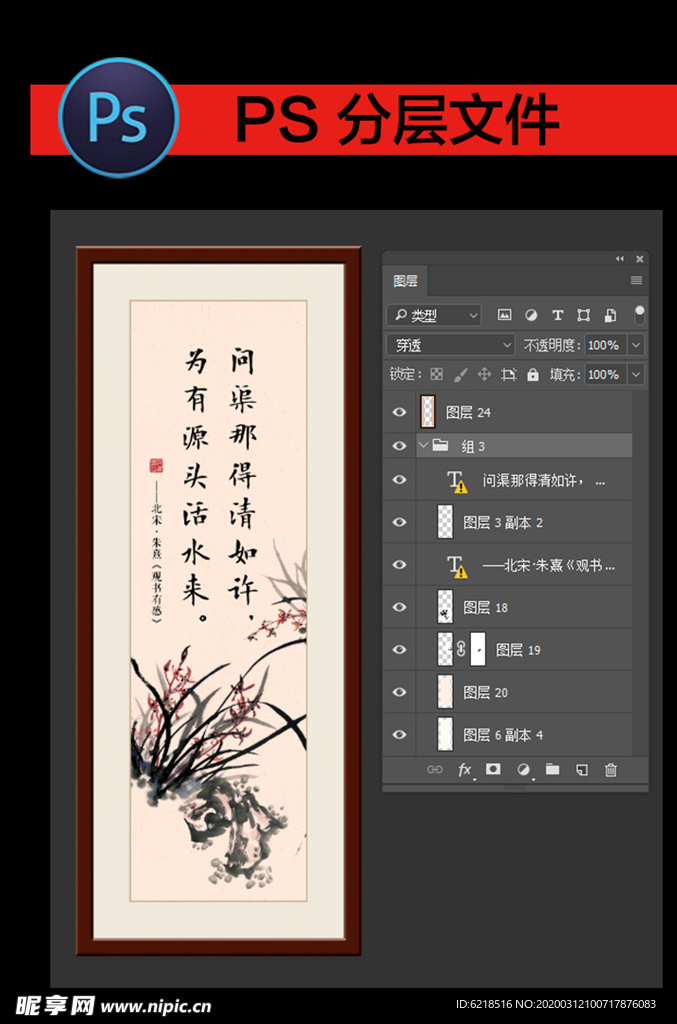Viewport: 677px width, 1024px height.
Task: Select the layer name 图层 18
Action: tap(485, 607)
